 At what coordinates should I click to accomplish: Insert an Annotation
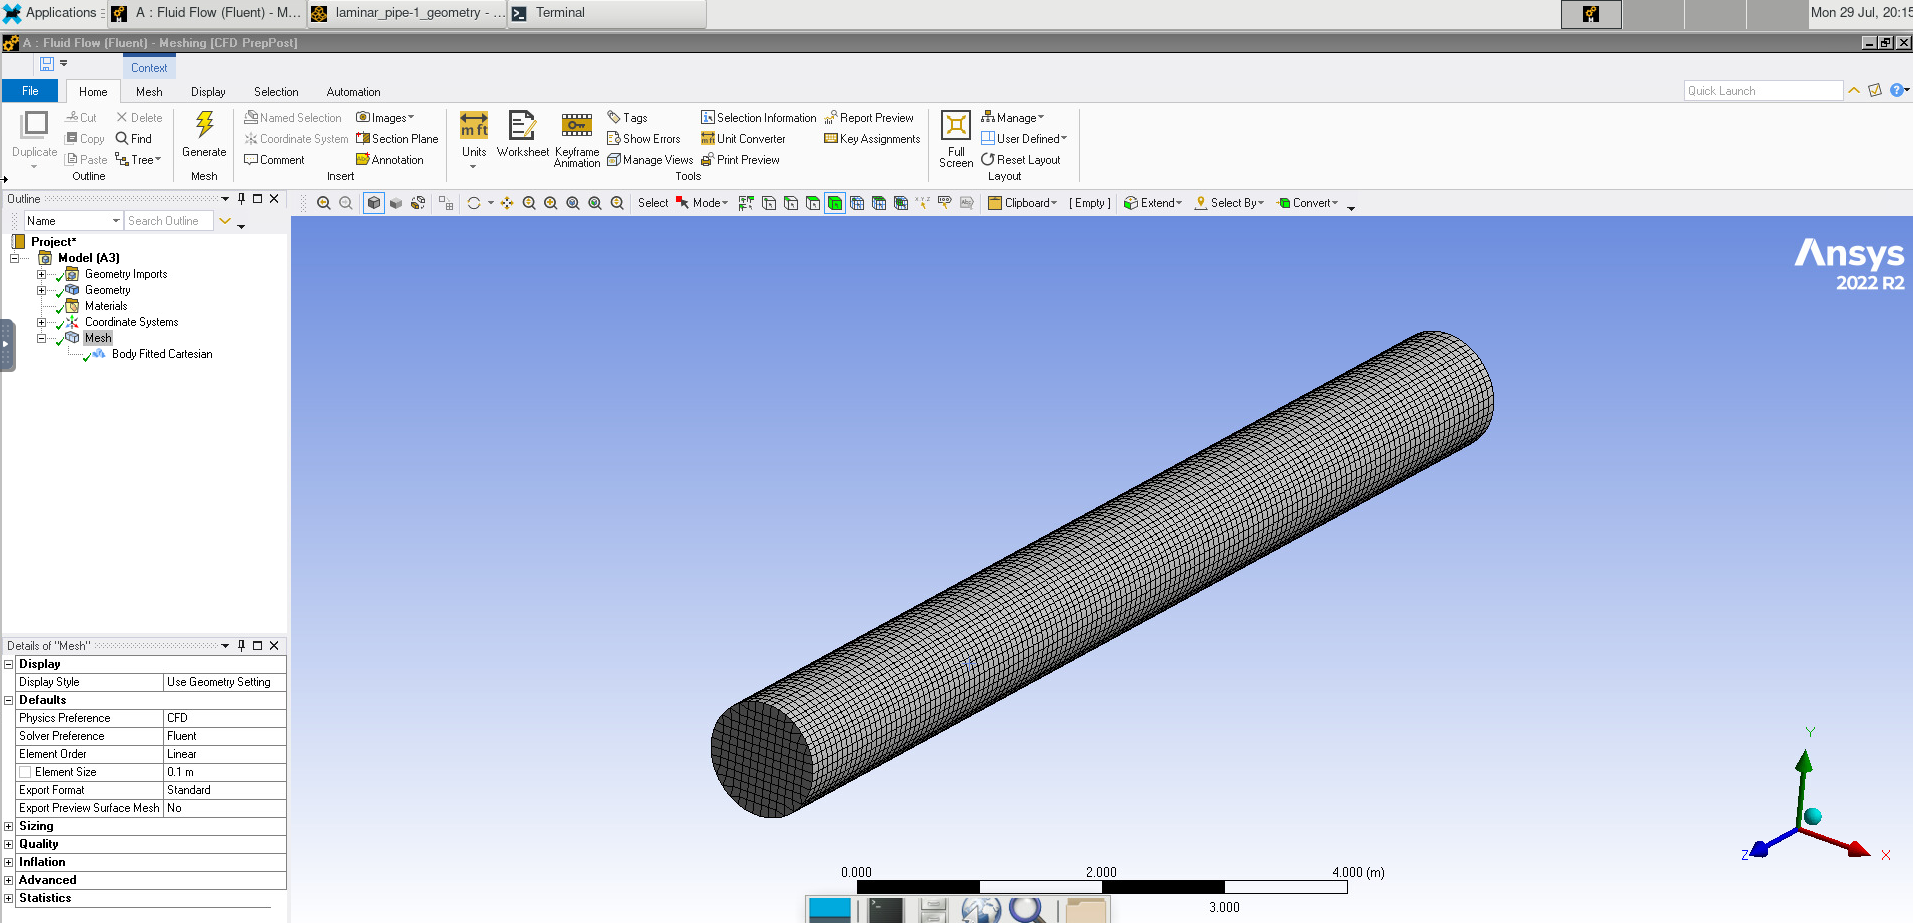coord(390,160)
